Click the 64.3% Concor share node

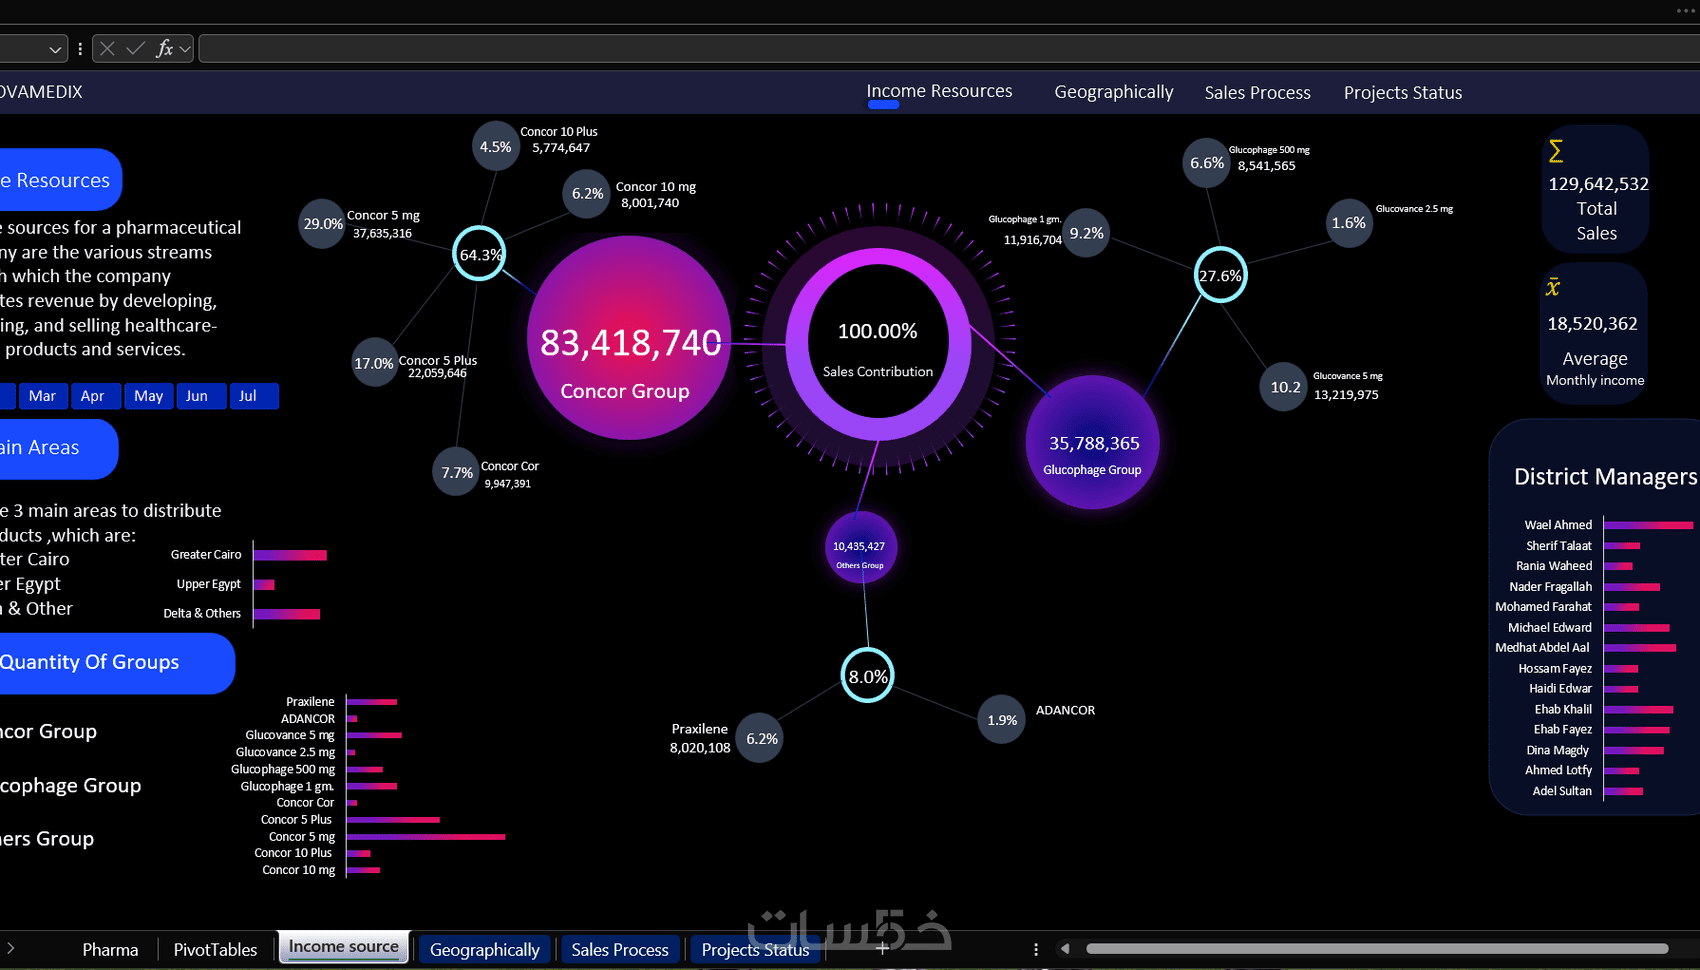point(479,254)
